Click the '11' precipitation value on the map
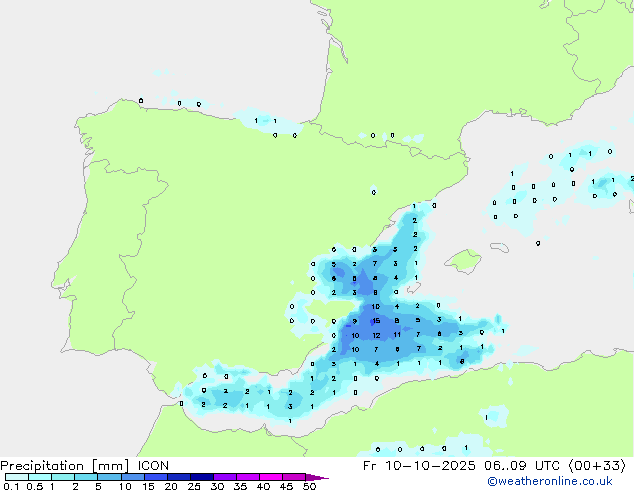Image resolution: width=634 pixels, height=490 pixels. (x=397, y=335)
